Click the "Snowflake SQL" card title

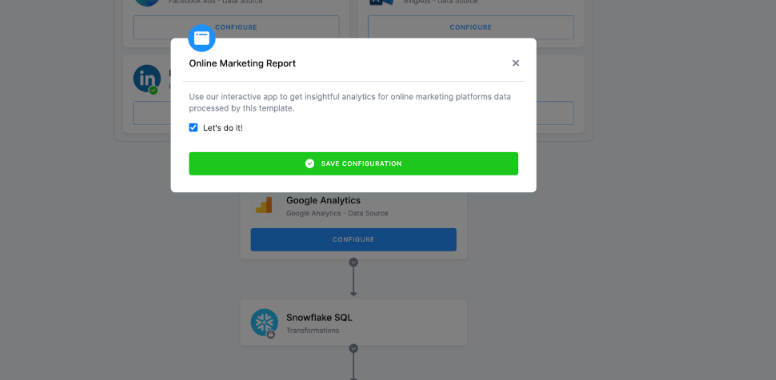[319, 318]
